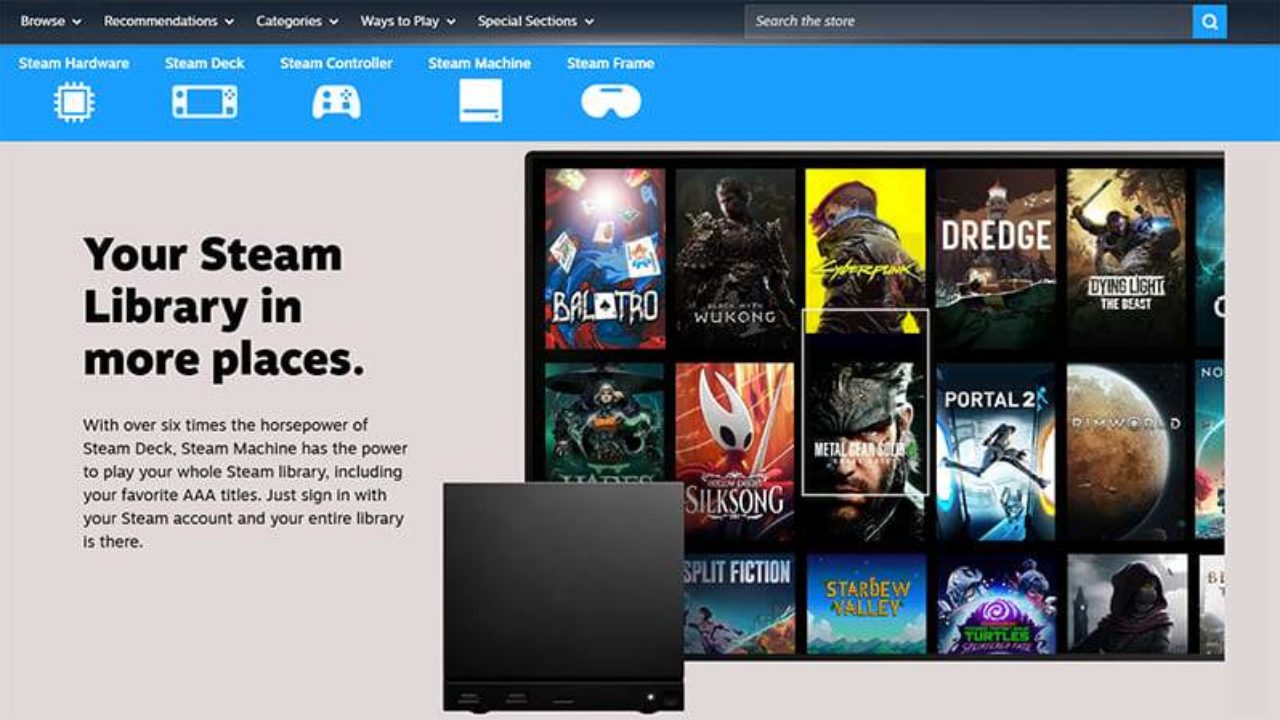Click the Dredge game artwork
Viewport: 1280px width, 720px height.
(x=995, y=255)
